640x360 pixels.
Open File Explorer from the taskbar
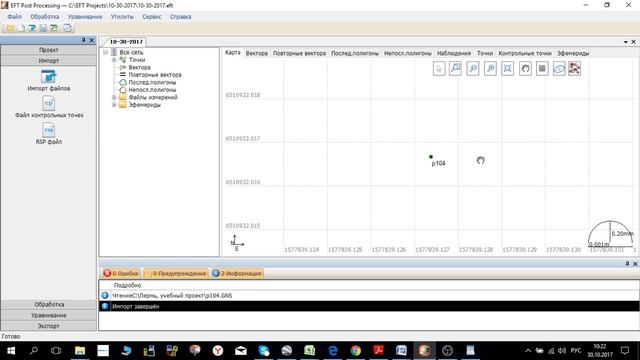[80, 351]
